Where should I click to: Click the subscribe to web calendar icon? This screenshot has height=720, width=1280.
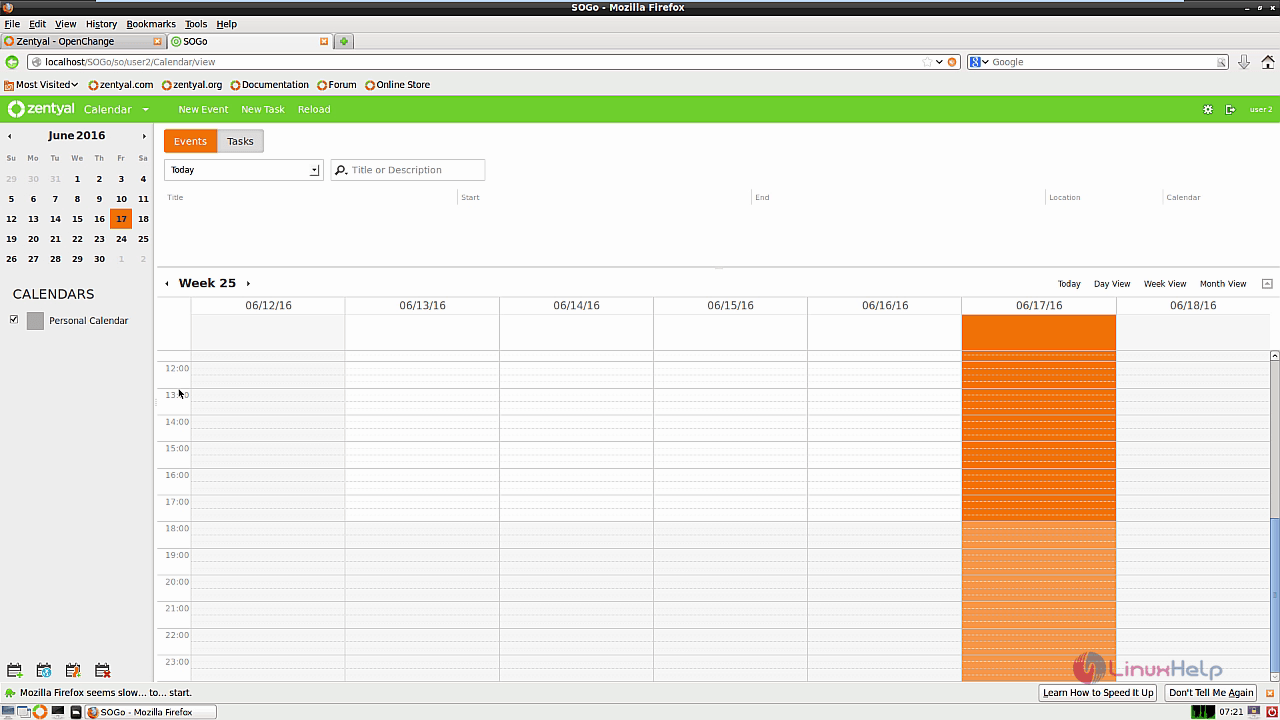(44, 671)
